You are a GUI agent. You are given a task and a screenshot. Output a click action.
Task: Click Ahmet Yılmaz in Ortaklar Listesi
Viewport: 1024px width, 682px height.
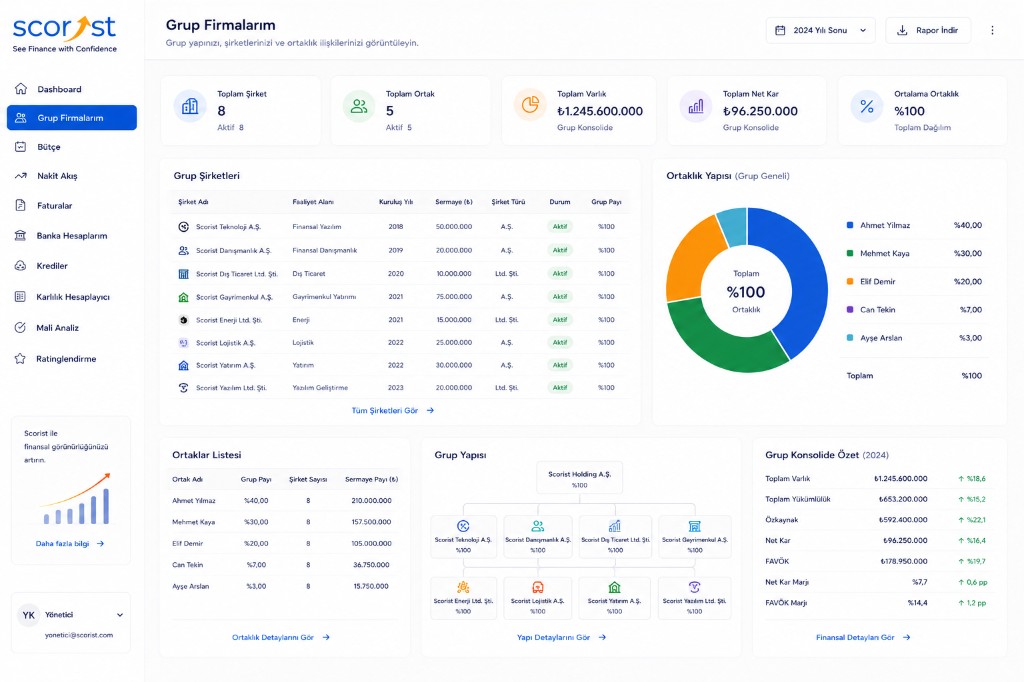193,500
